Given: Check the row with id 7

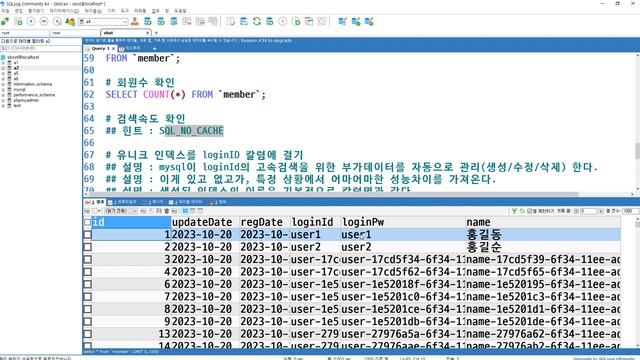Looking at the screenshot, I should pos(87,297).
